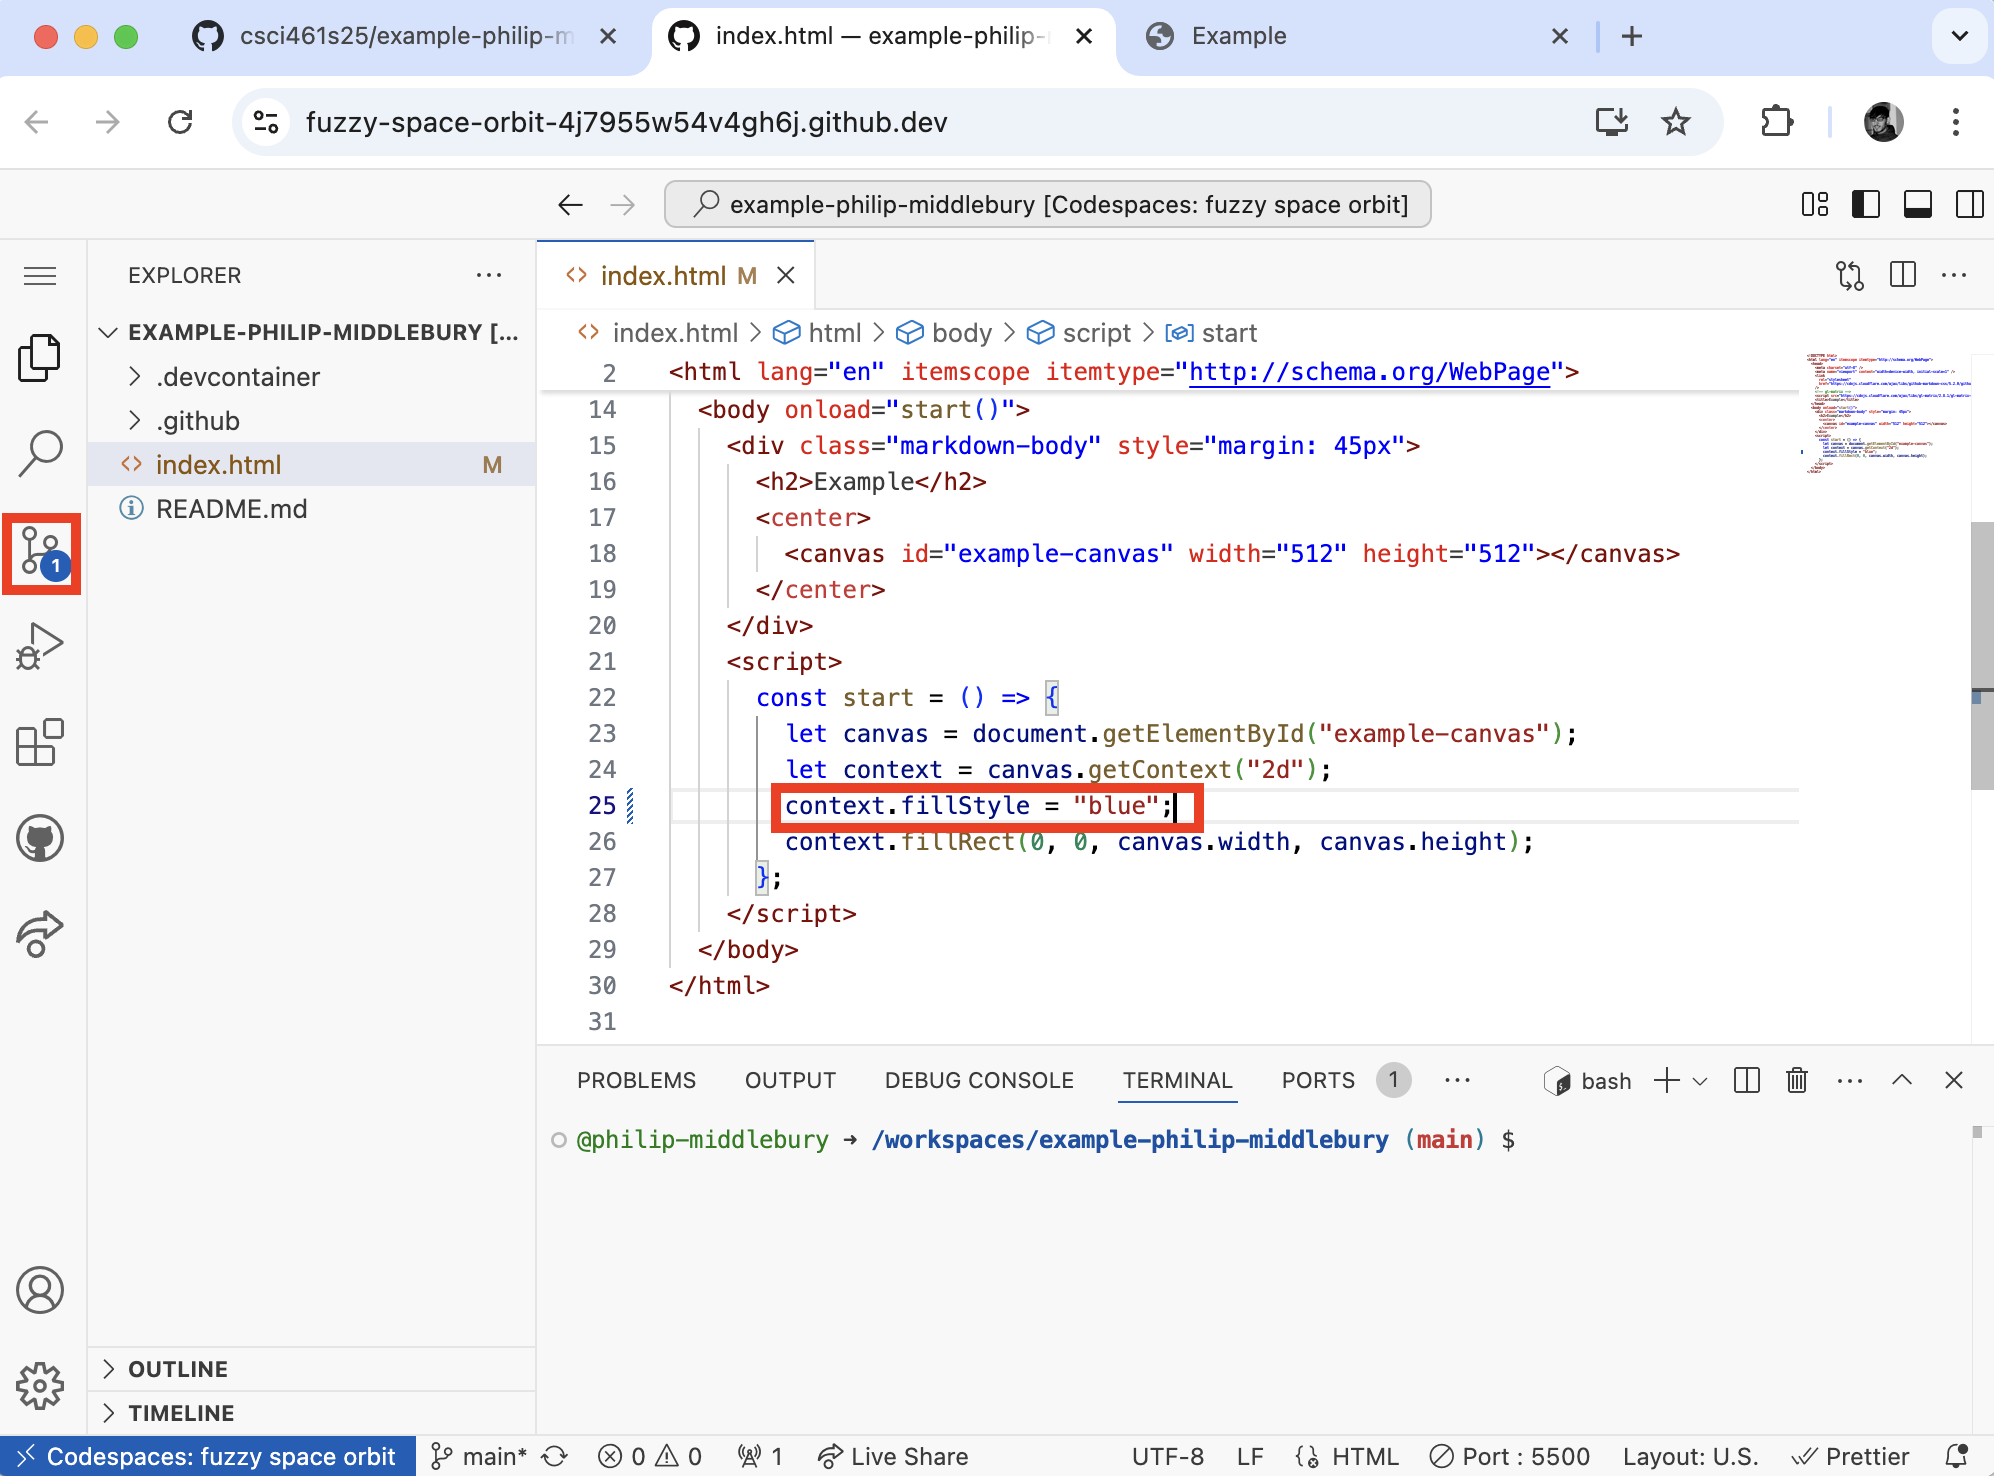Expand the TIMELINE section

tap(311, 1413)
